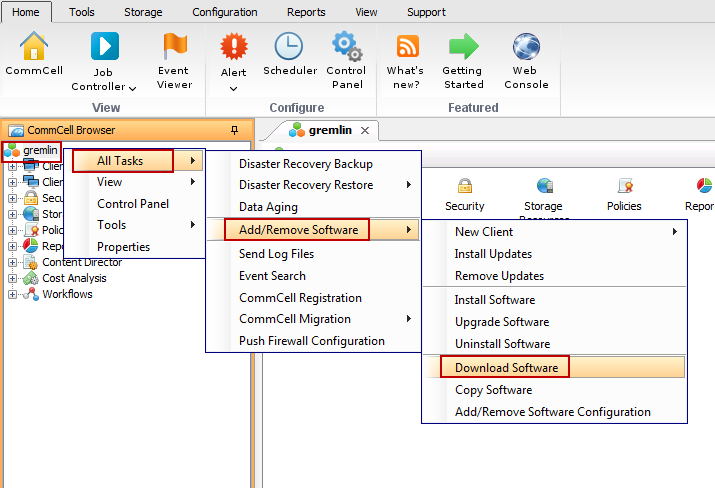
Task: Click the Getting Started arrow icon
Action: 462,47
